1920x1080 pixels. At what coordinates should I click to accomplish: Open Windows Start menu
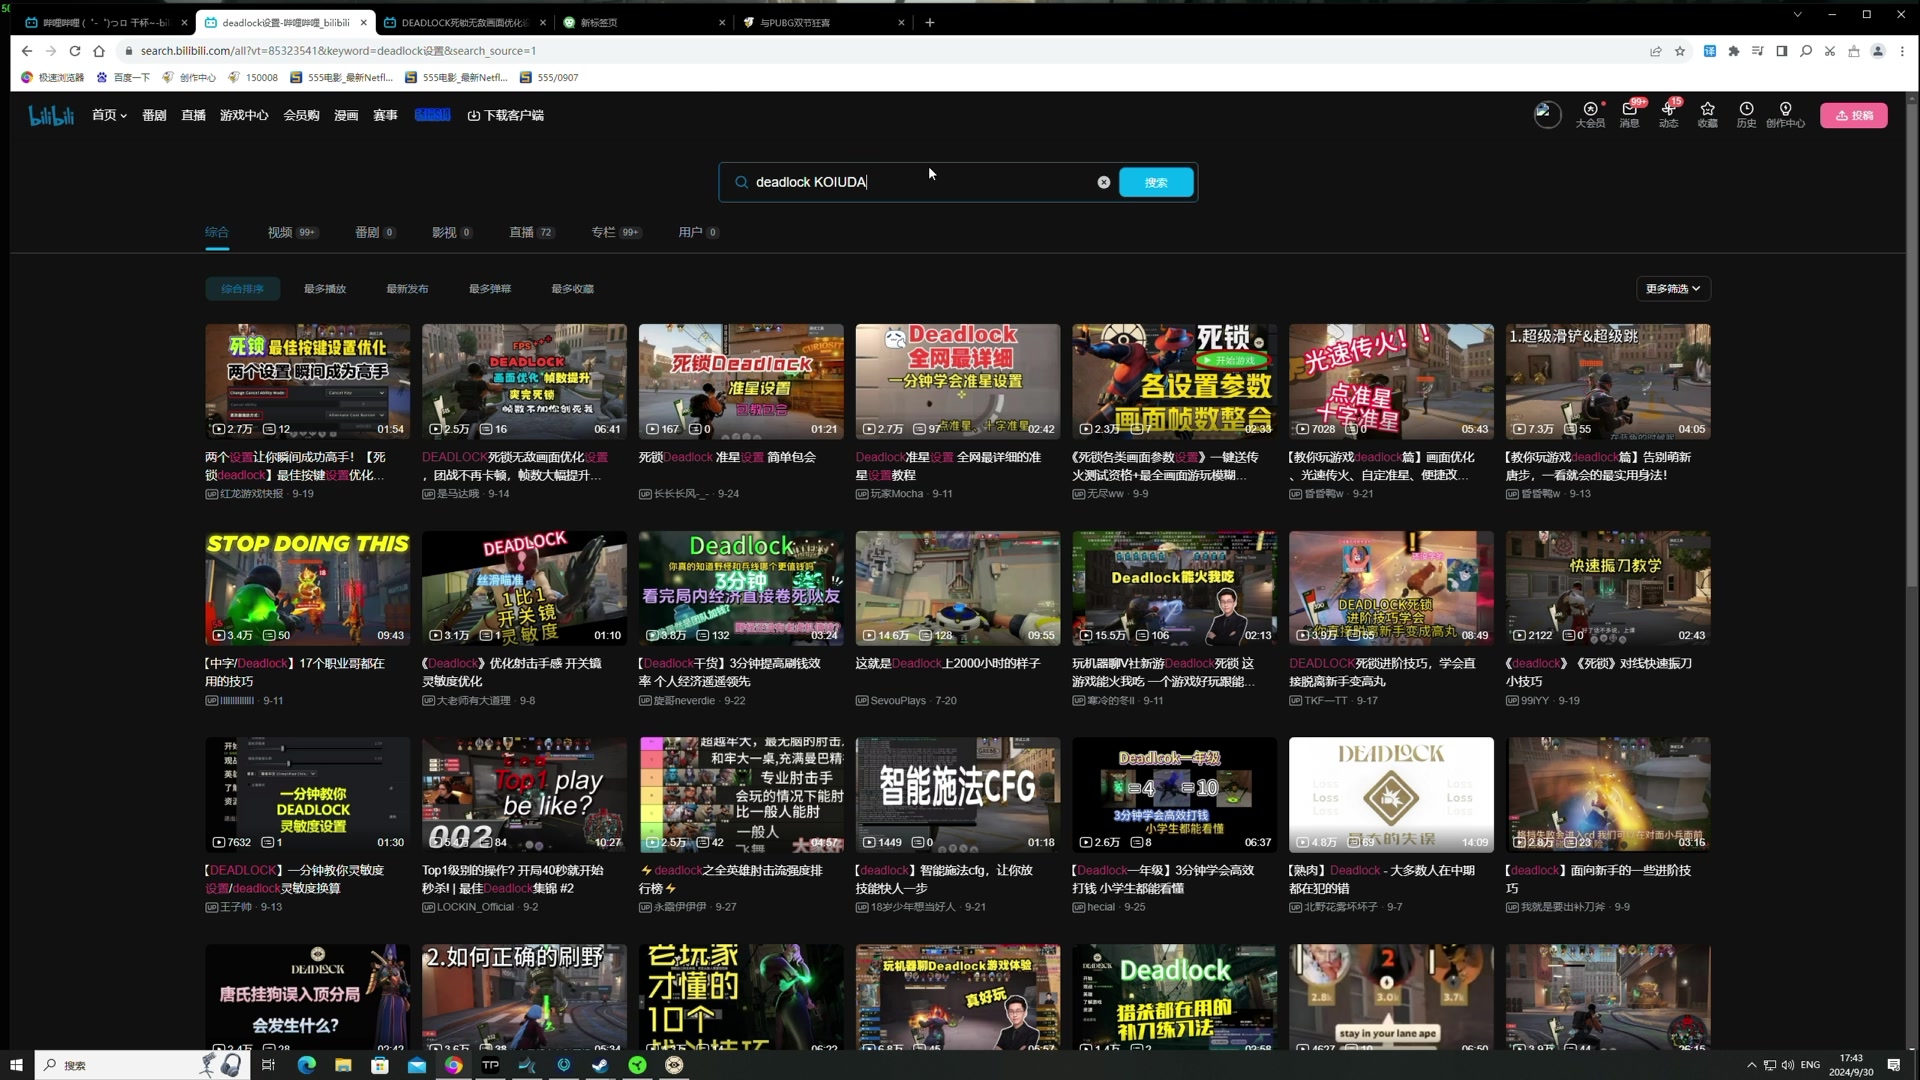pyautogui.click(x=16, y=1065)
